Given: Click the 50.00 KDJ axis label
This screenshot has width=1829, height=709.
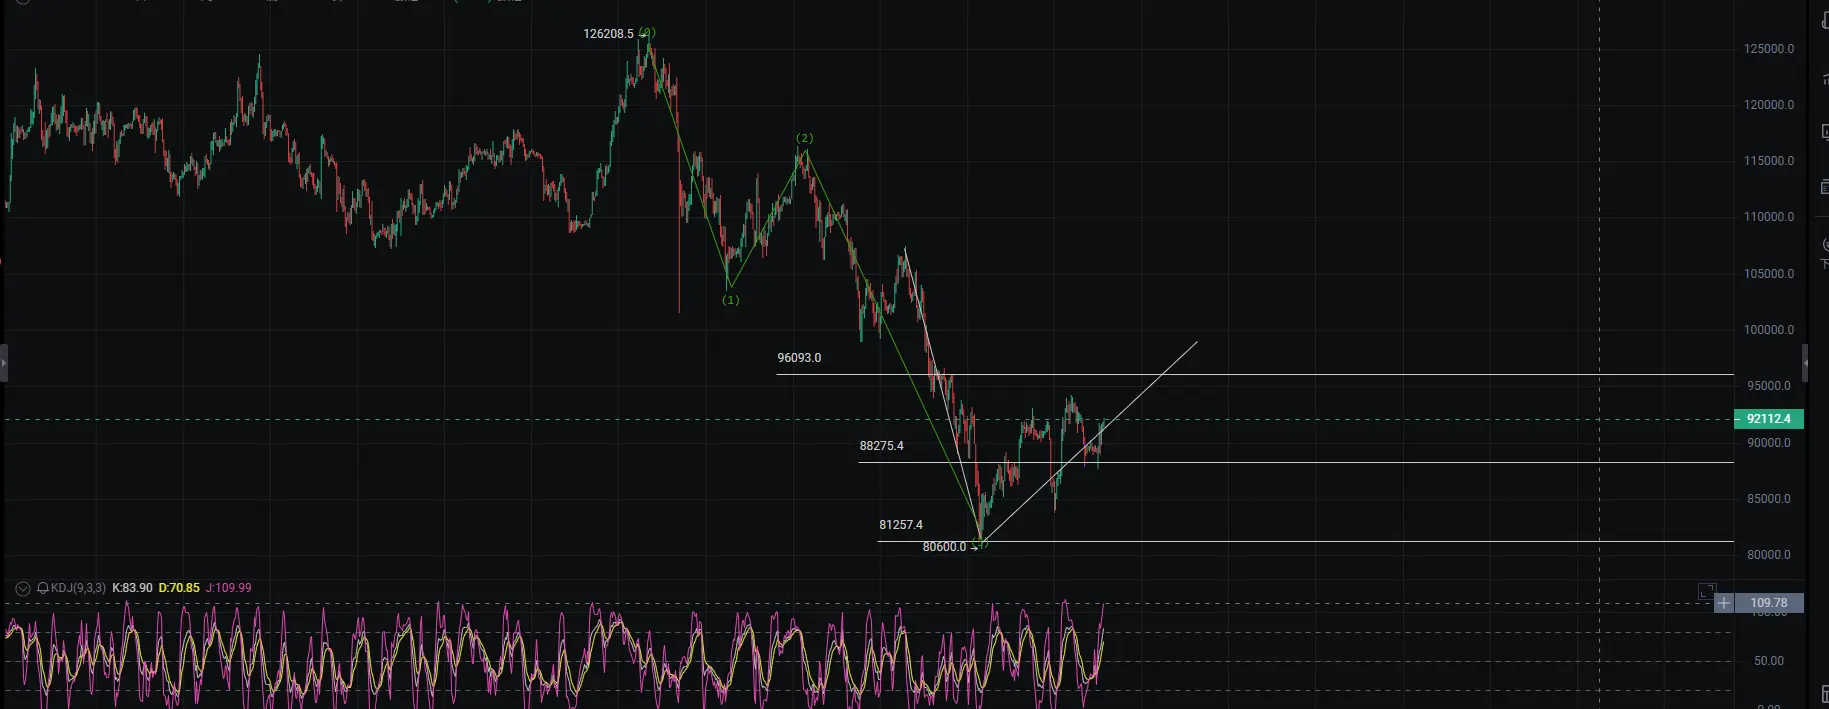Looking at the screenshot, I should (1768, 661).
